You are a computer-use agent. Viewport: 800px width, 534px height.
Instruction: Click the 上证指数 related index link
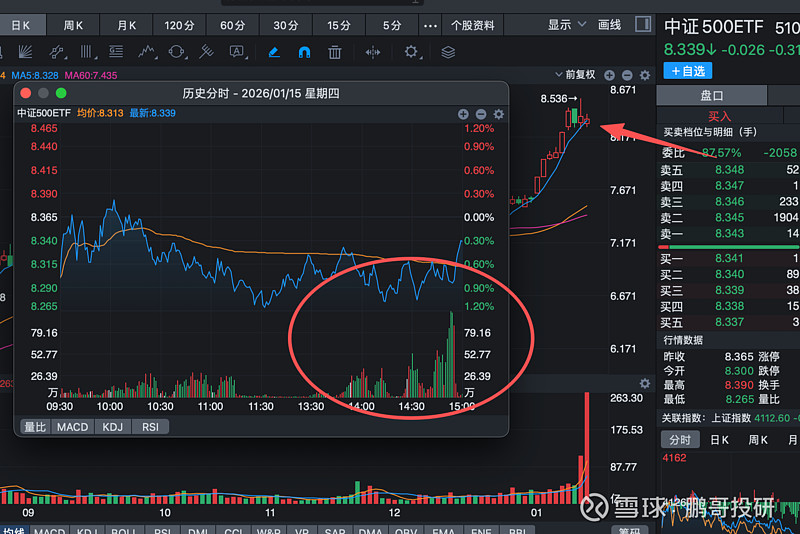pos(732,418)
